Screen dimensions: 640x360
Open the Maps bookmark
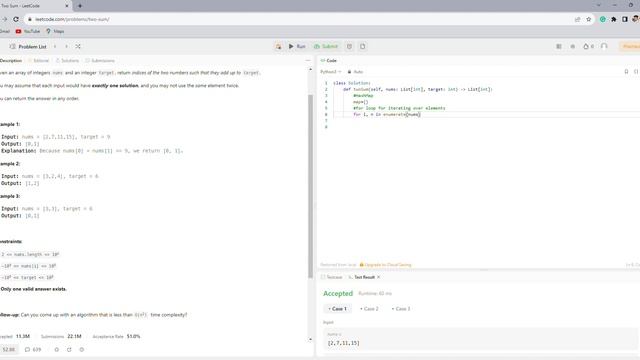pyautogui.click(x=55, y=31)
